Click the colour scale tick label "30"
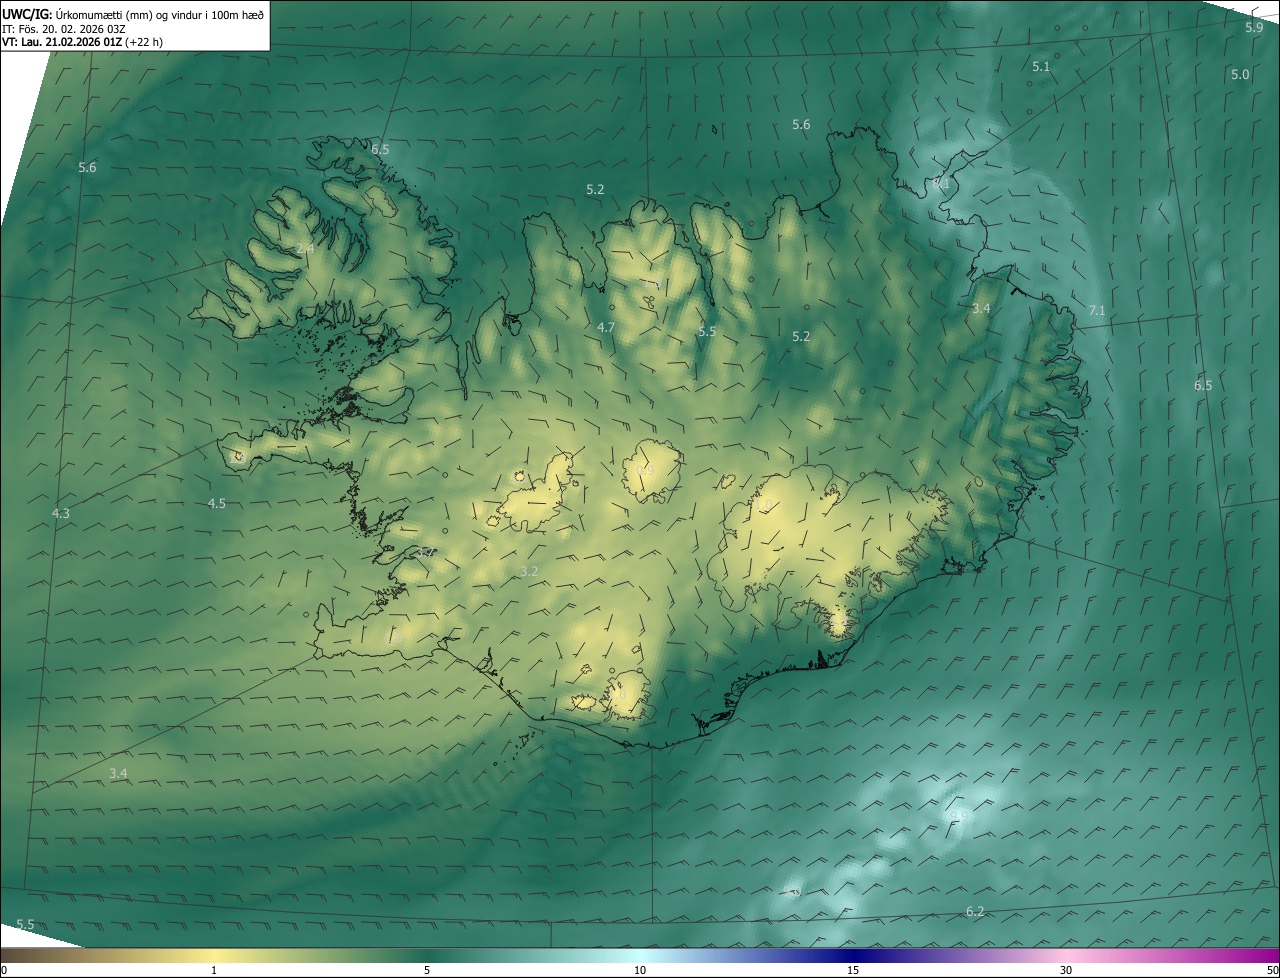The image size is (1280, 978). click(1066, 970)
